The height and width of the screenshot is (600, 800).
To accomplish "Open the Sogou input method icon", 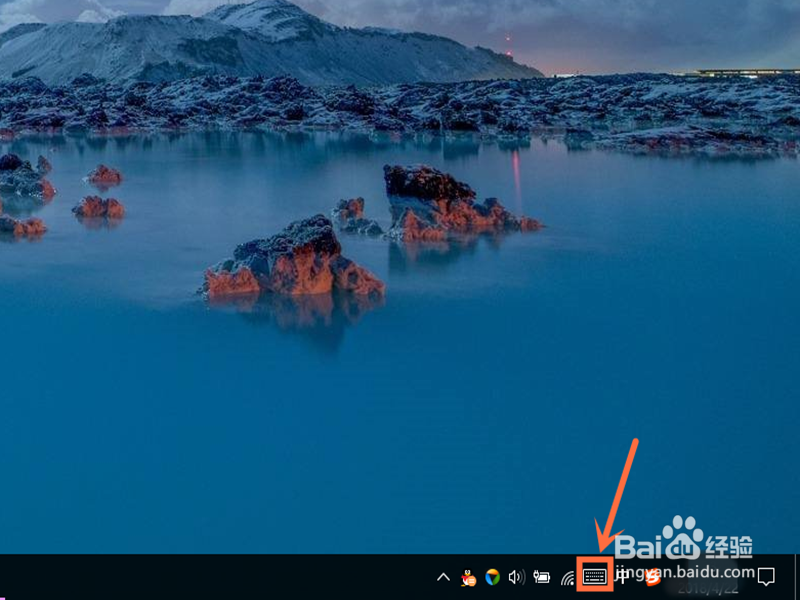I will [652, 578].
